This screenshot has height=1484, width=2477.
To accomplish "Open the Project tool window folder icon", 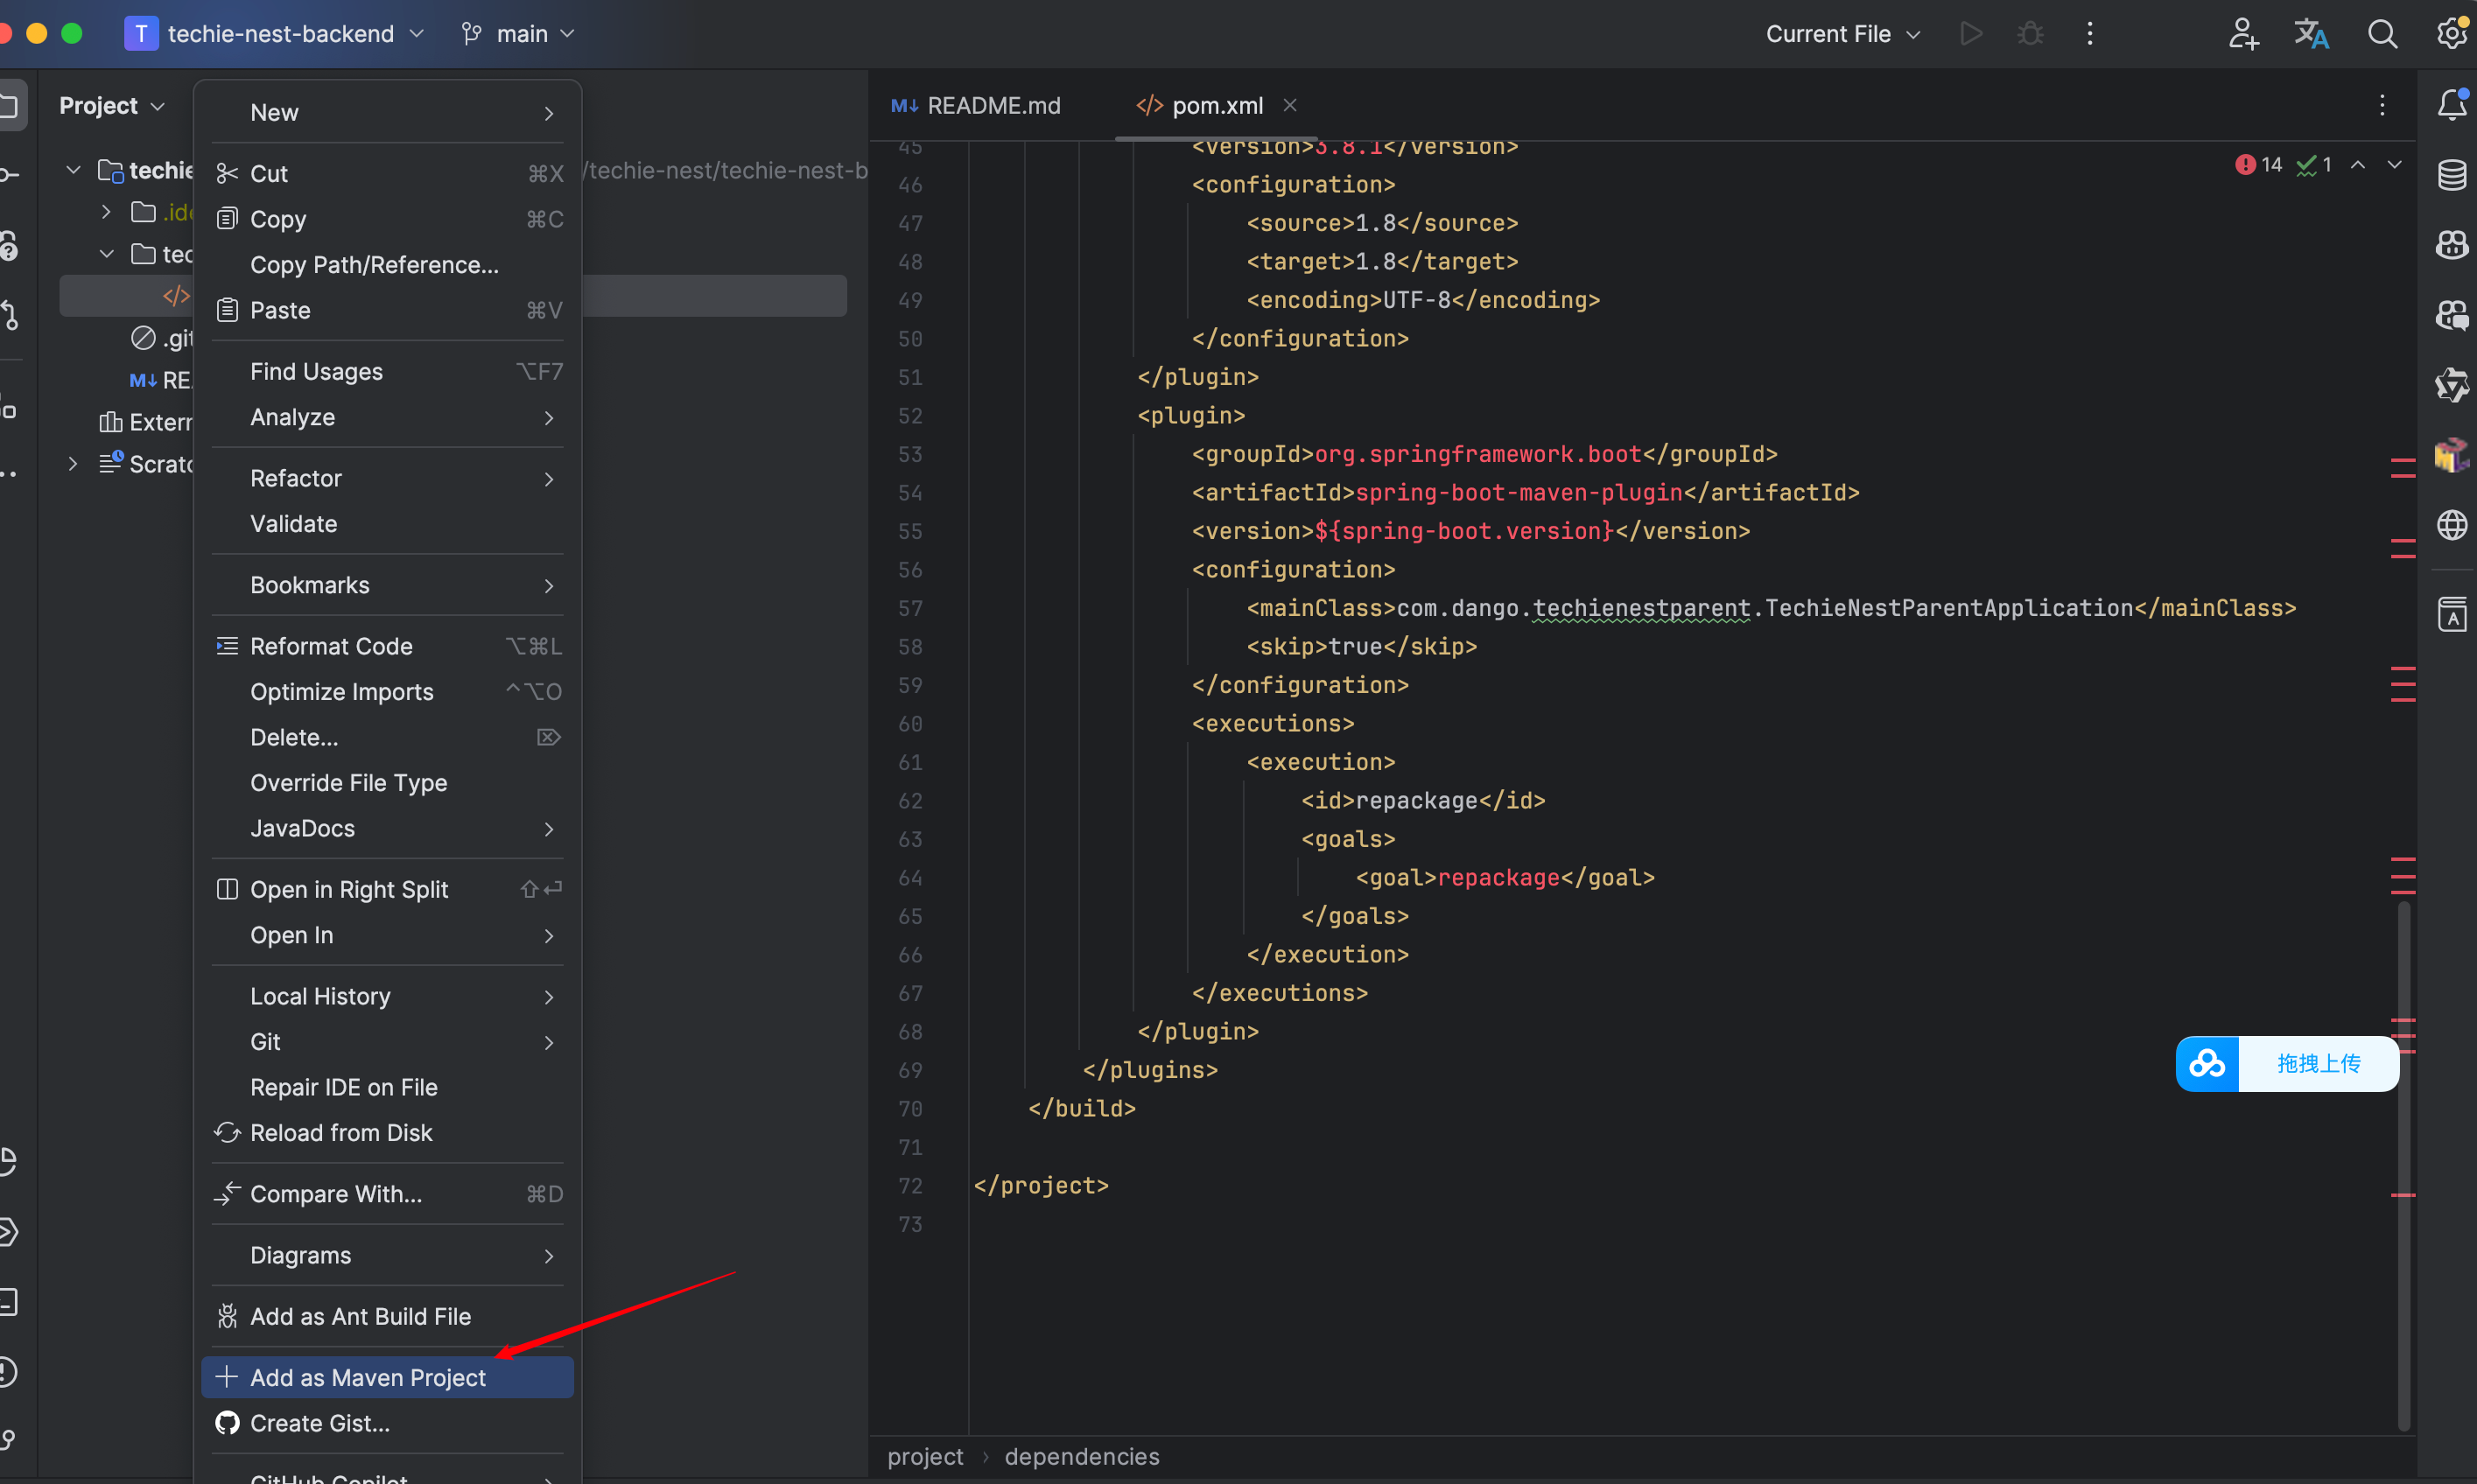I will click(10, 105).
